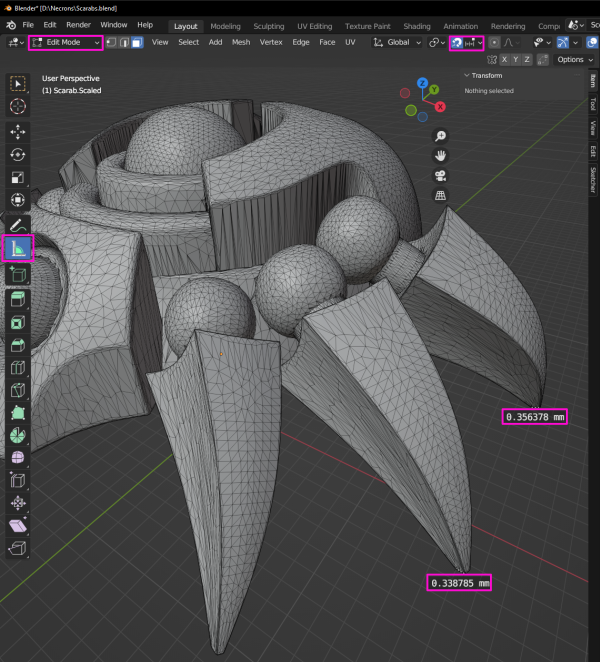Switch to the Sculpting workspace tab
The width and height of the screenshot is (600, 662).
[x=268, y=25]
